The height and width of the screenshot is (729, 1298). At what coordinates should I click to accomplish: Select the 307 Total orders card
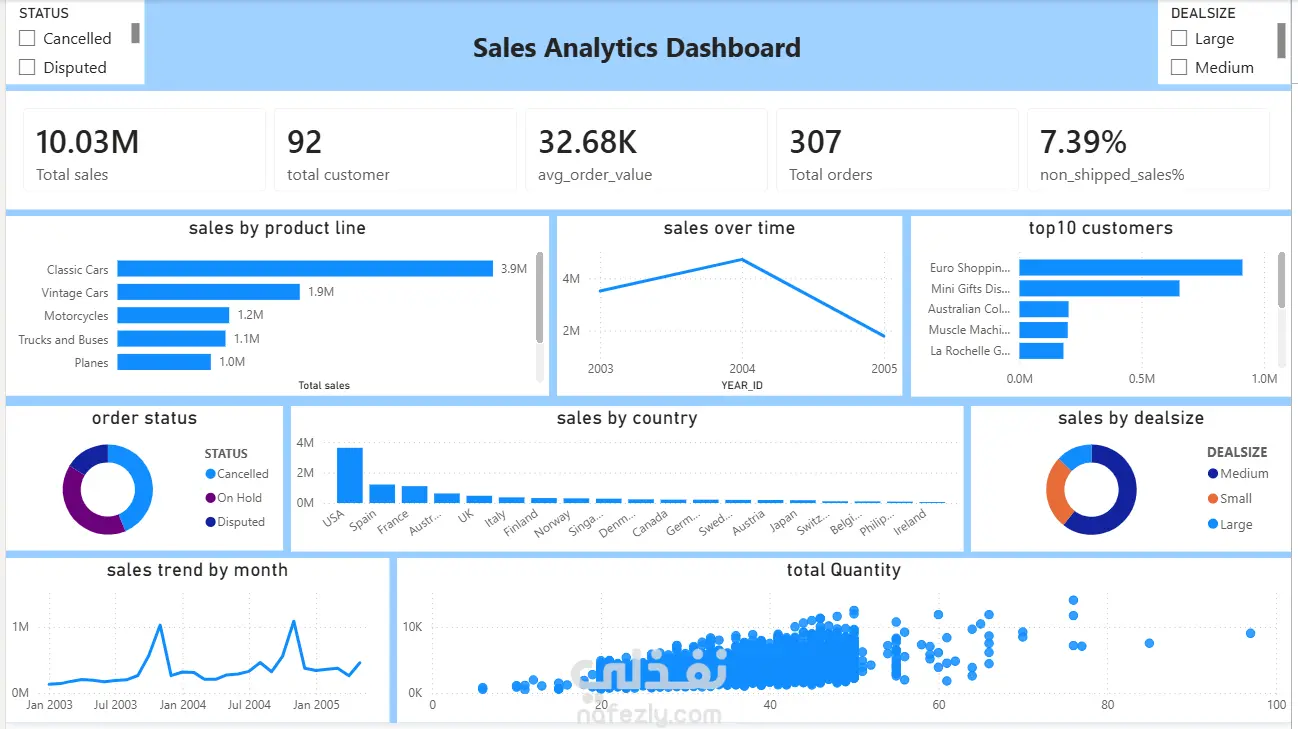(897, 150)
